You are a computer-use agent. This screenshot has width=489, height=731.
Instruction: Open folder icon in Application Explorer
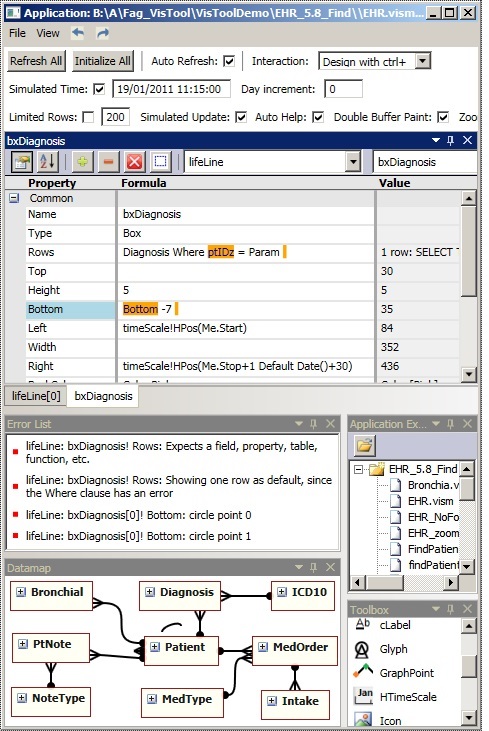(364, 445)
